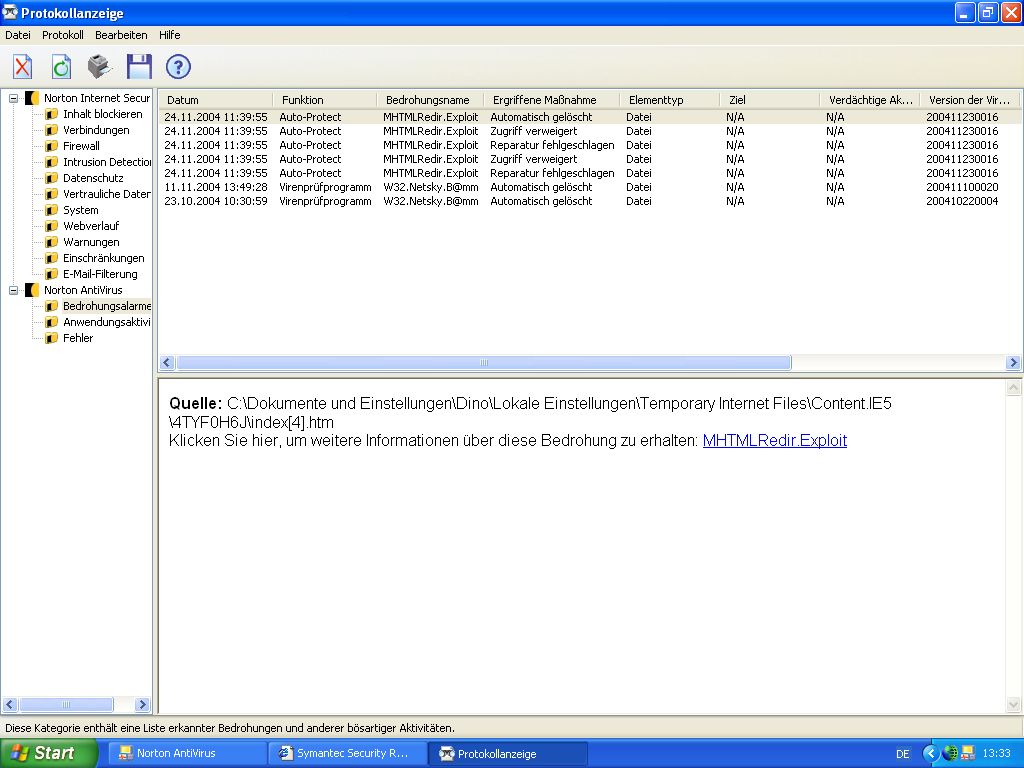Click the Norton Internet Security node icon
Screen dimensions: 1024x768
[32, 98]
